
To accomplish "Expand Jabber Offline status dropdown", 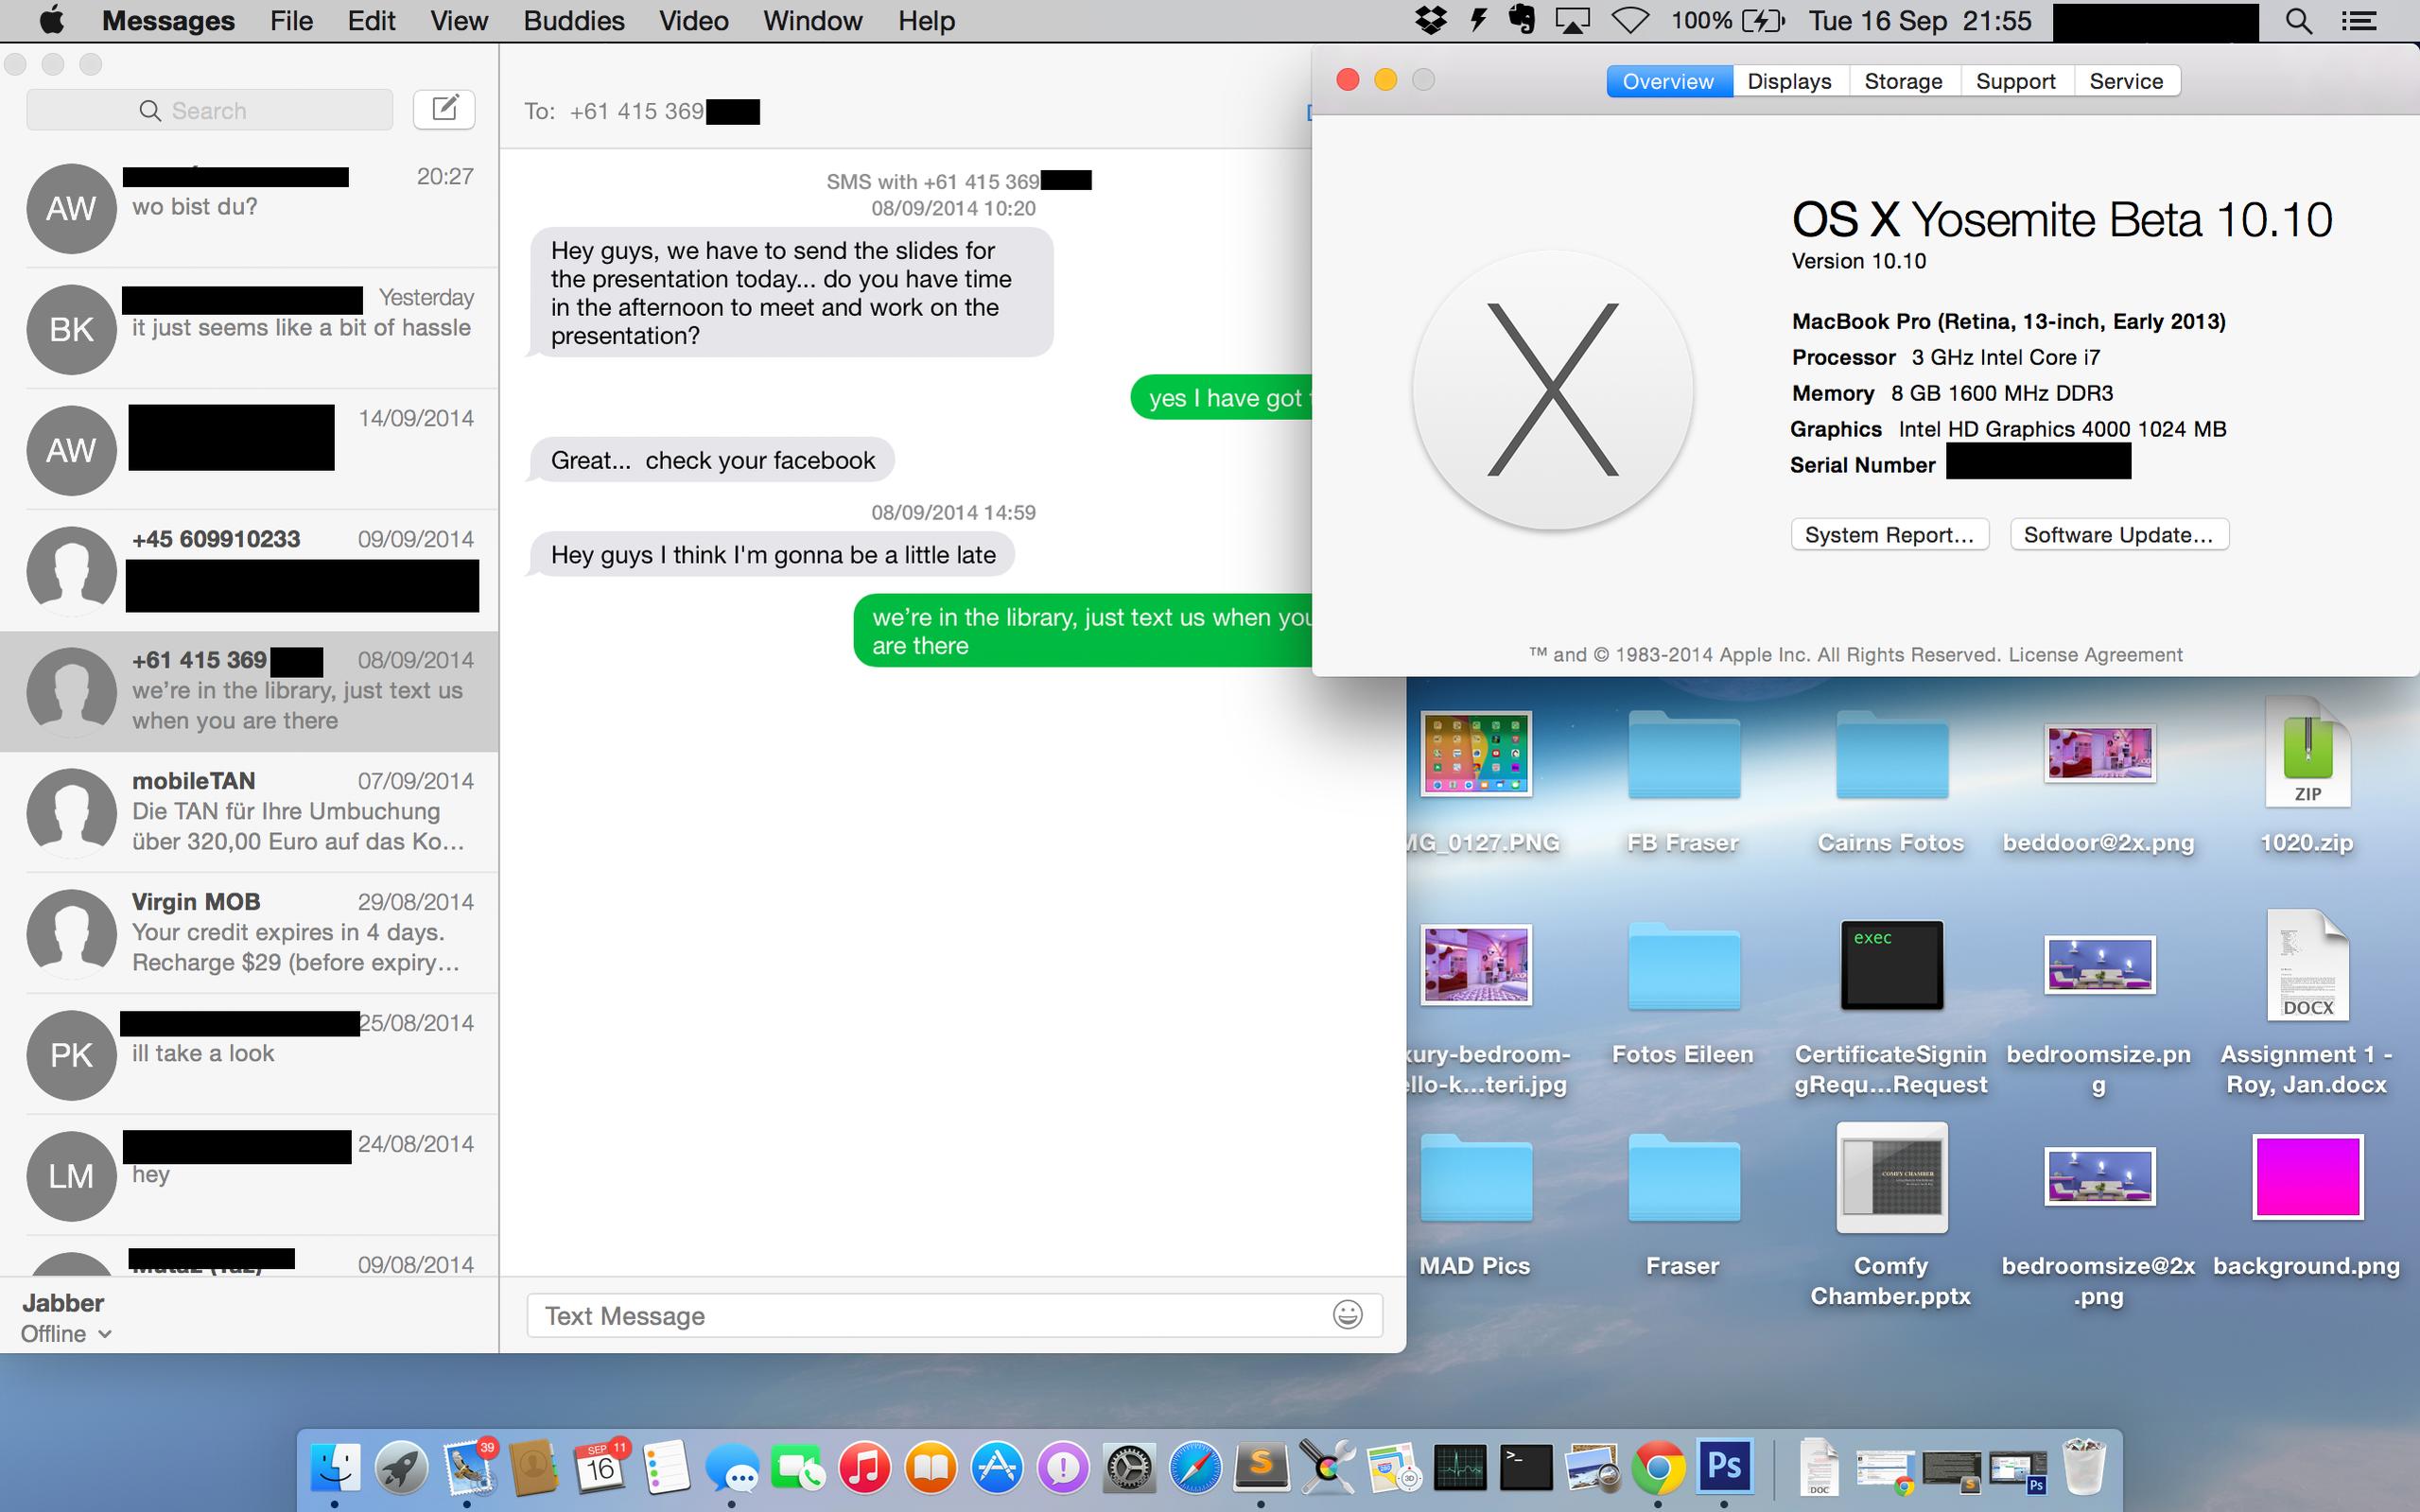I will click(x=66, y=1334).
